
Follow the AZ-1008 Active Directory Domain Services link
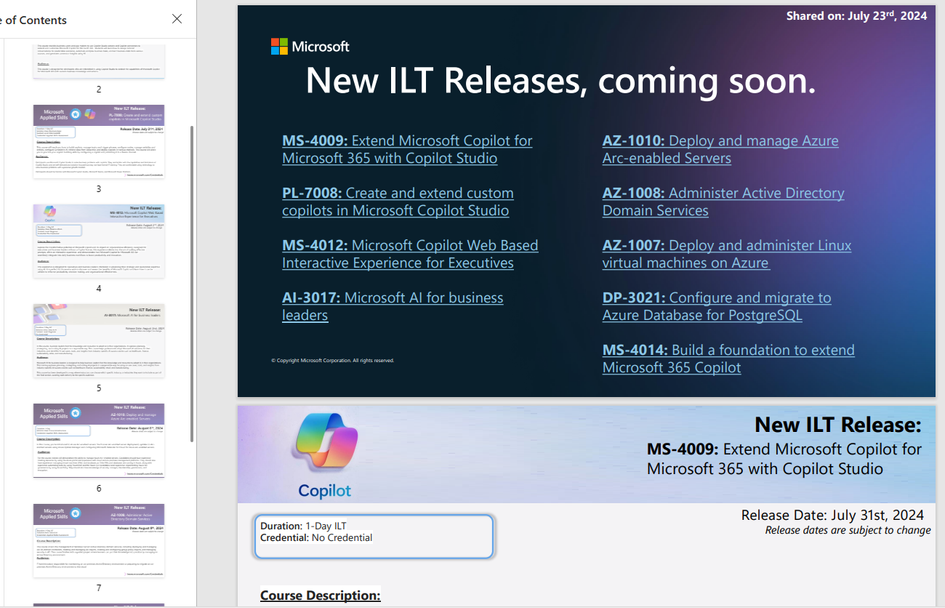tap(723, 202)
